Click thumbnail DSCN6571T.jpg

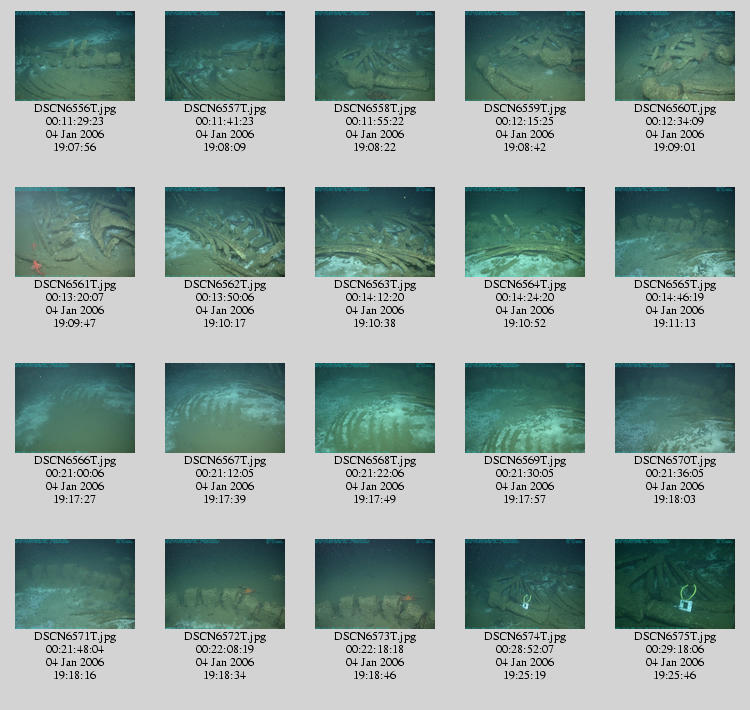(75, 584)
